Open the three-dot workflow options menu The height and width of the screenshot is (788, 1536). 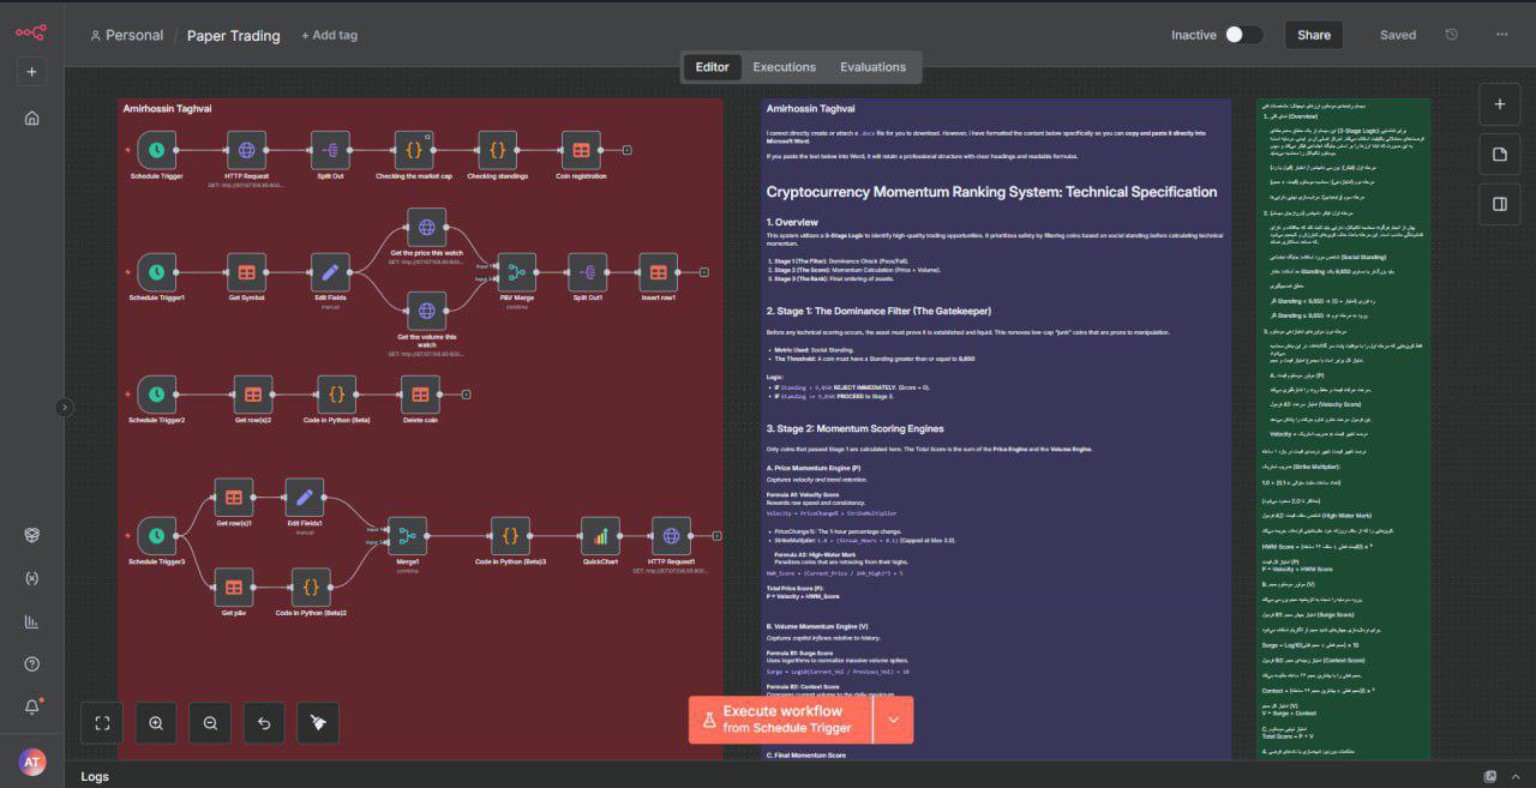(1502, 35)
